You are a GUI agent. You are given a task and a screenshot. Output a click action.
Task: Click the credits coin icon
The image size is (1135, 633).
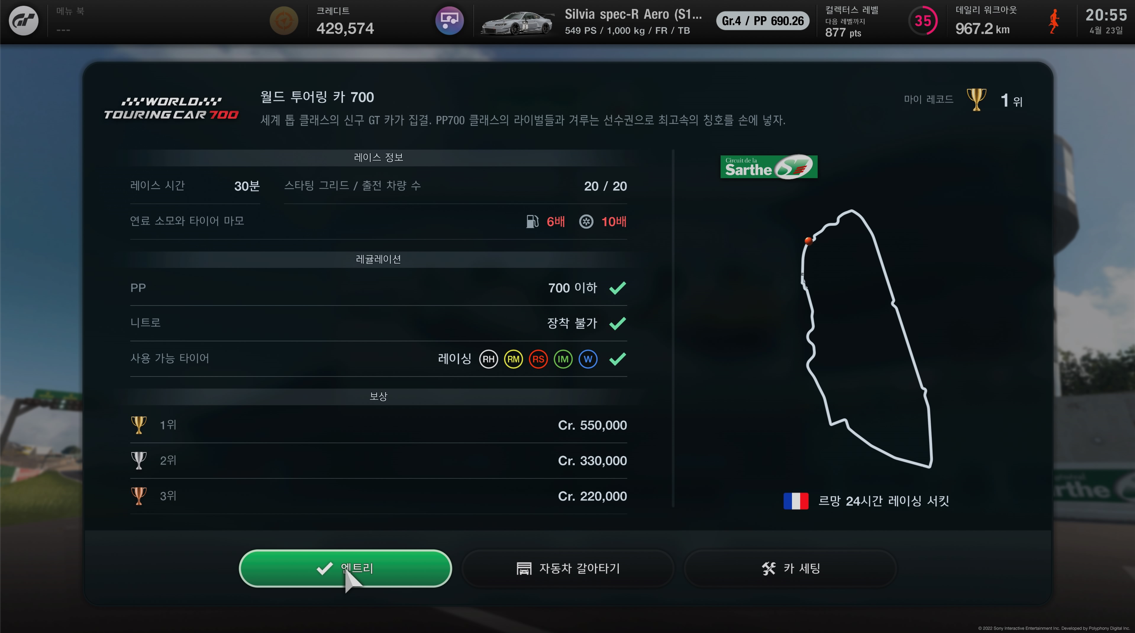[284, 20]
